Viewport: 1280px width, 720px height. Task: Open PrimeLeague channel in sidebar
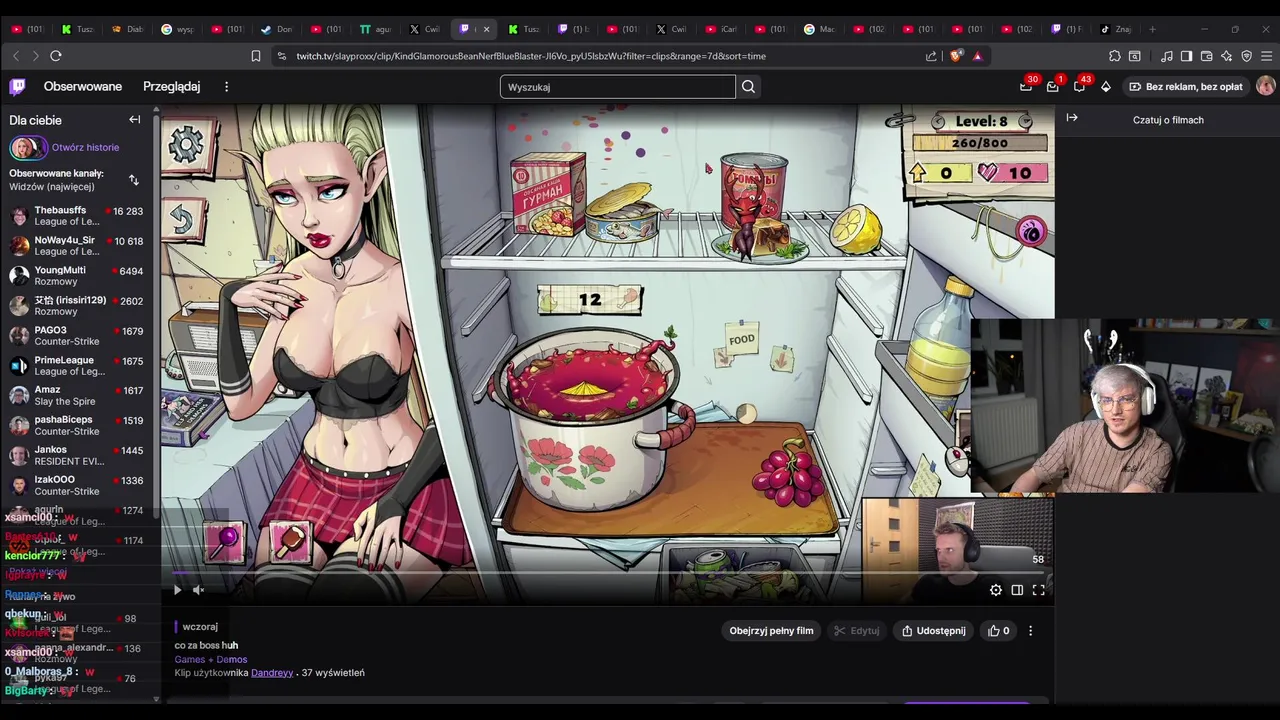[78, 366]
